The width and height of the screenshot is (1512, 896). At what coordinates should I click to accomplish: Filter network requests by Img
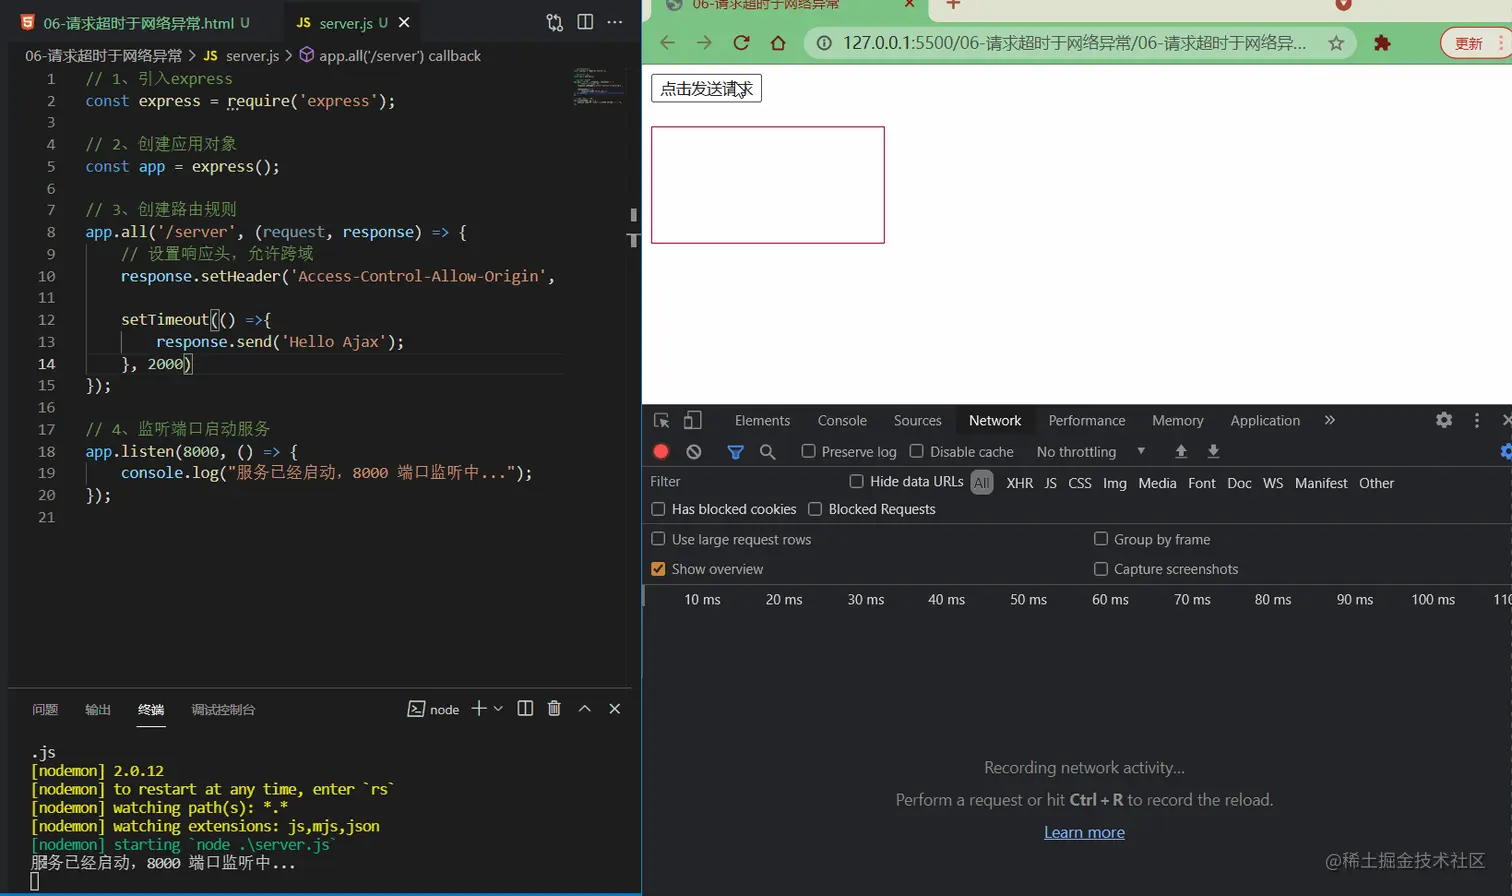pos(1115,483)
